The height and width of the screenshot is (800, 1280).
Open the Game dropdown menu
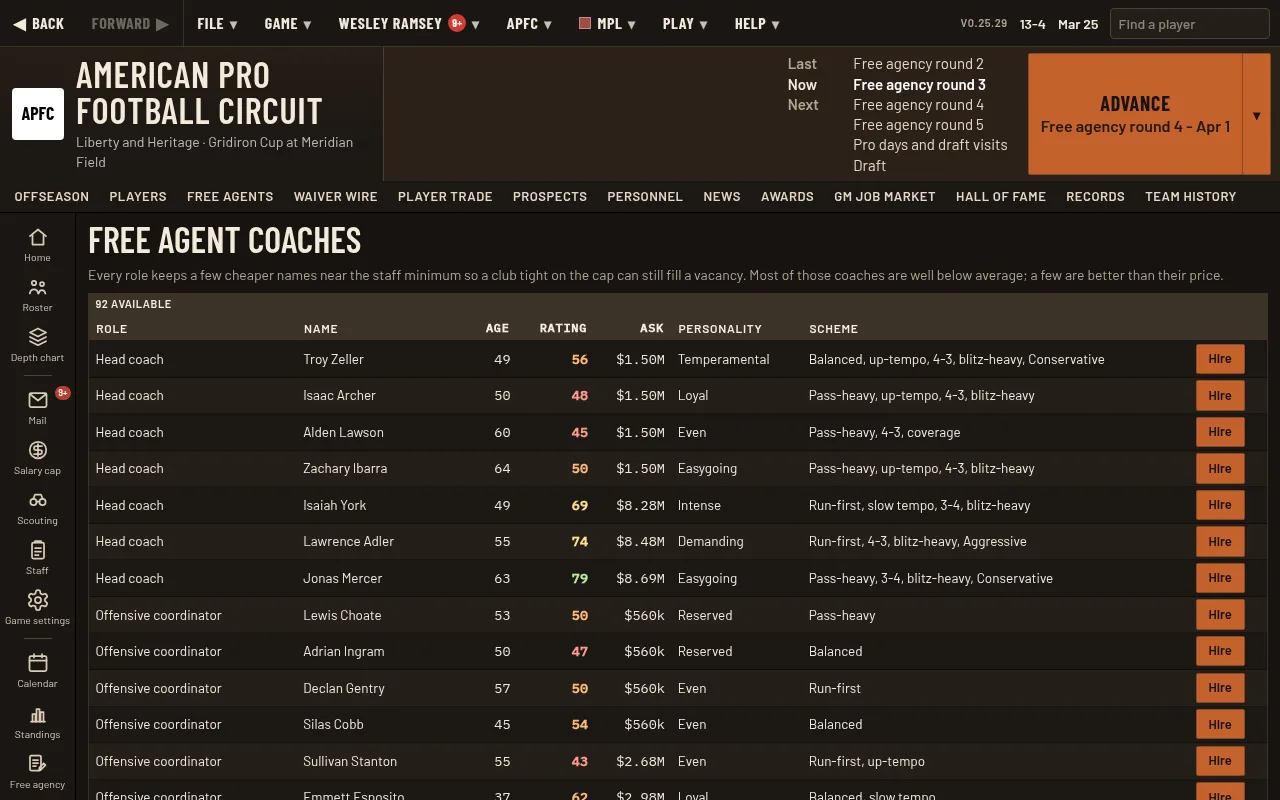288,24
